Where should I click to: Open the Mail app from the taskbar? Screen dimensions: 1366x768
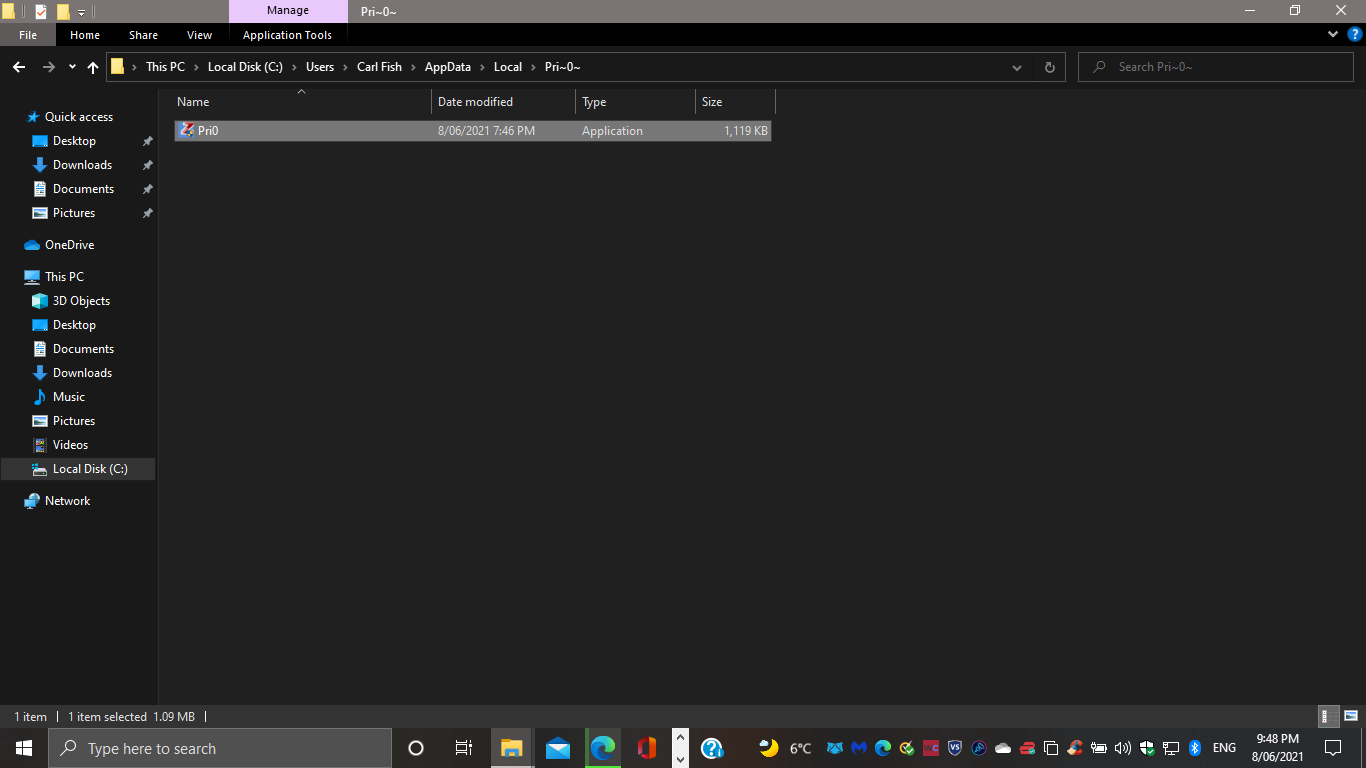(558, 748)
